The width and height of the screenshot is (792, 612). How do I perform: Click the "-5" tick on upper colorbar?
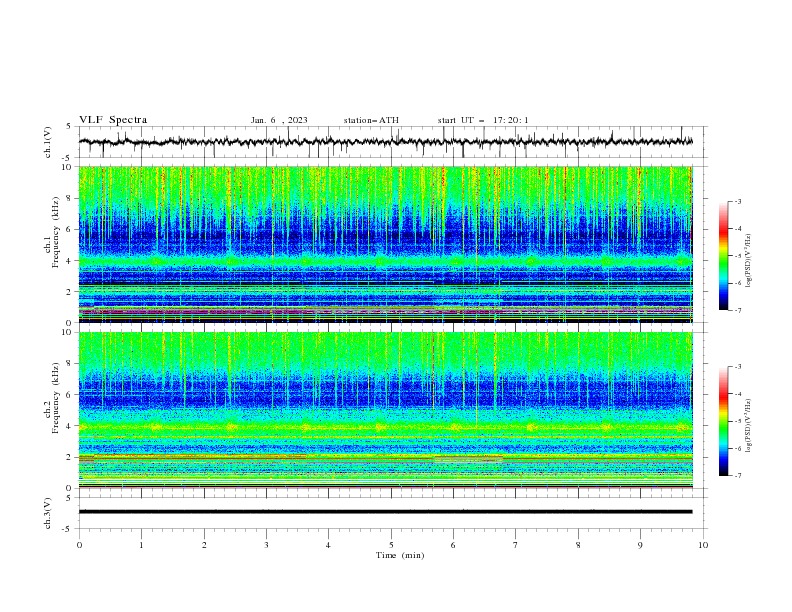click(x=737, y=256)
